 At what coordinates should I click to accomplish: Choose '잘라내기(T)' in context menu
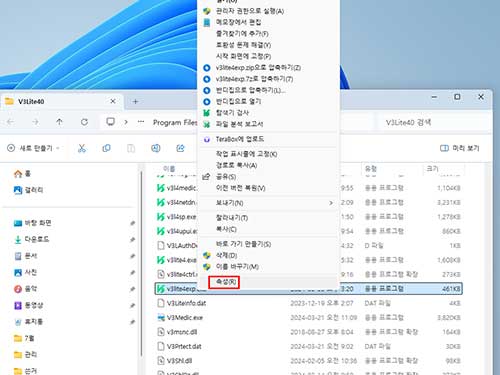click(x=232, y=218)
